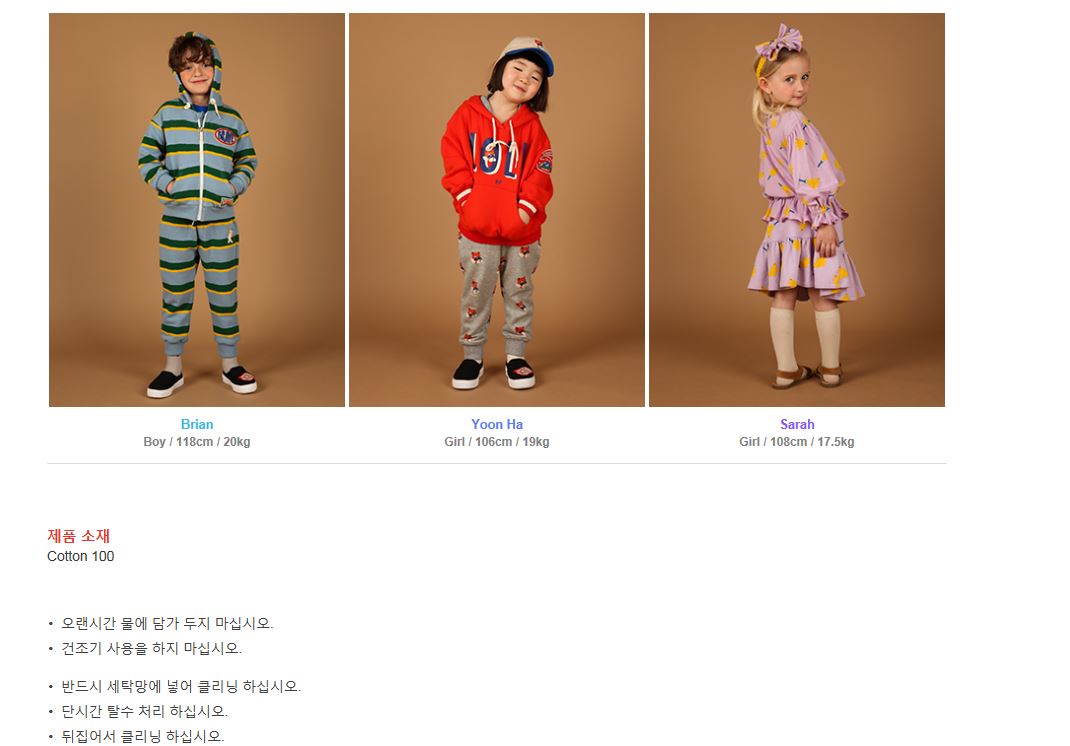Open Brian's striped tracksuit photo
This screenshot has height=746, width=1070.
[x=197, y=210]
